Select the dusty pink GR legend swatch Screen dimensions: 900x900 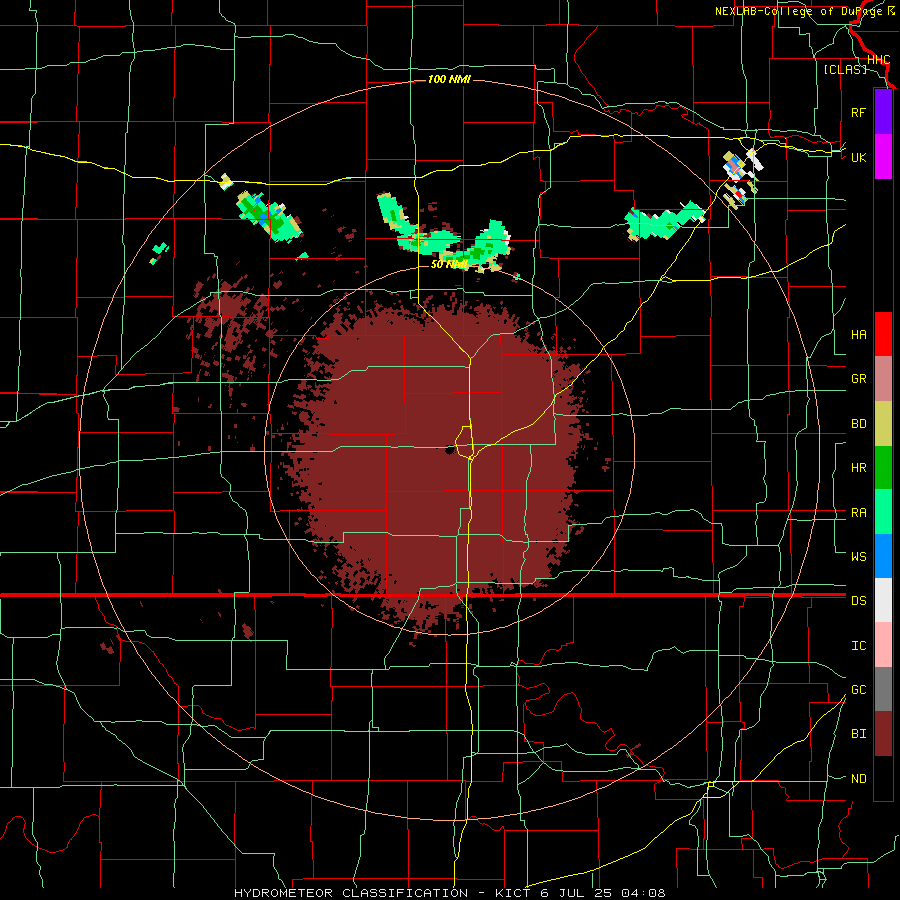[x=883, y=378]
